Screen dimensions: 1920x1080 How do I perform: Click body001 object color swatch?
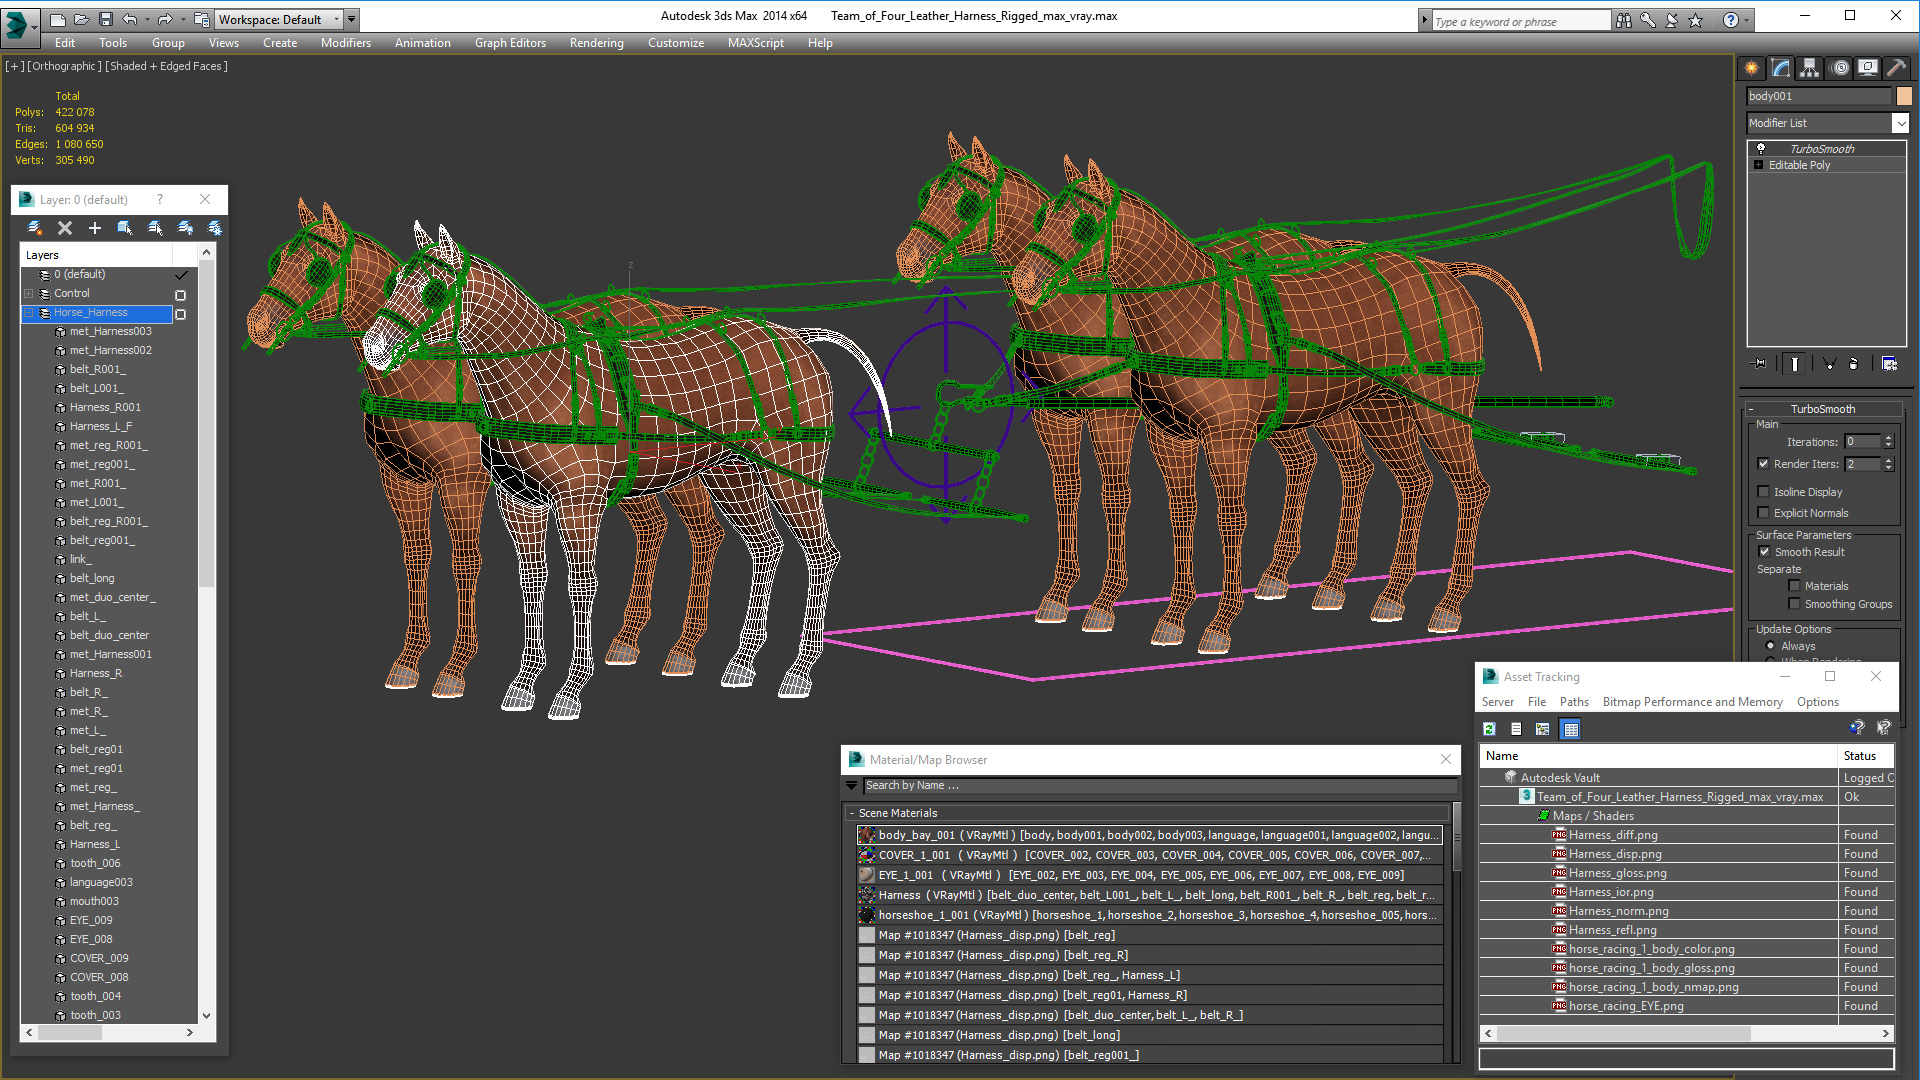(x=1904, y=96)
